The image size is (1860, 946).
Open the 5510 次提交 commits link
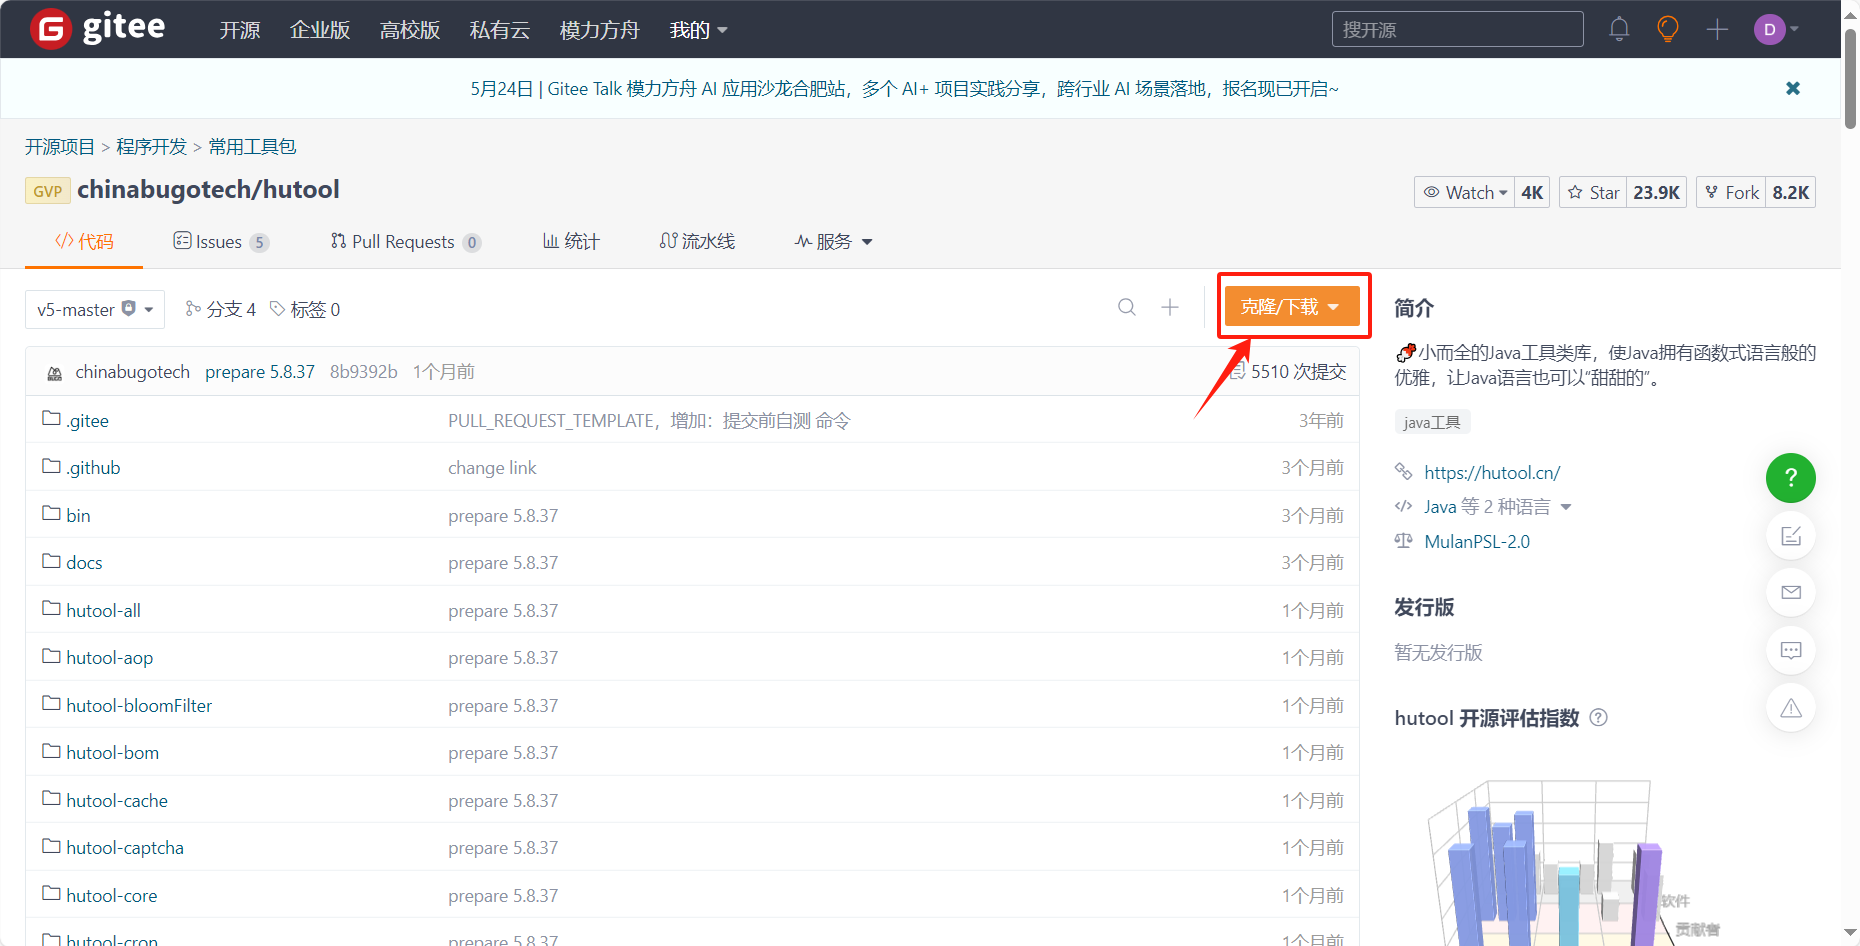(1288, 372)
